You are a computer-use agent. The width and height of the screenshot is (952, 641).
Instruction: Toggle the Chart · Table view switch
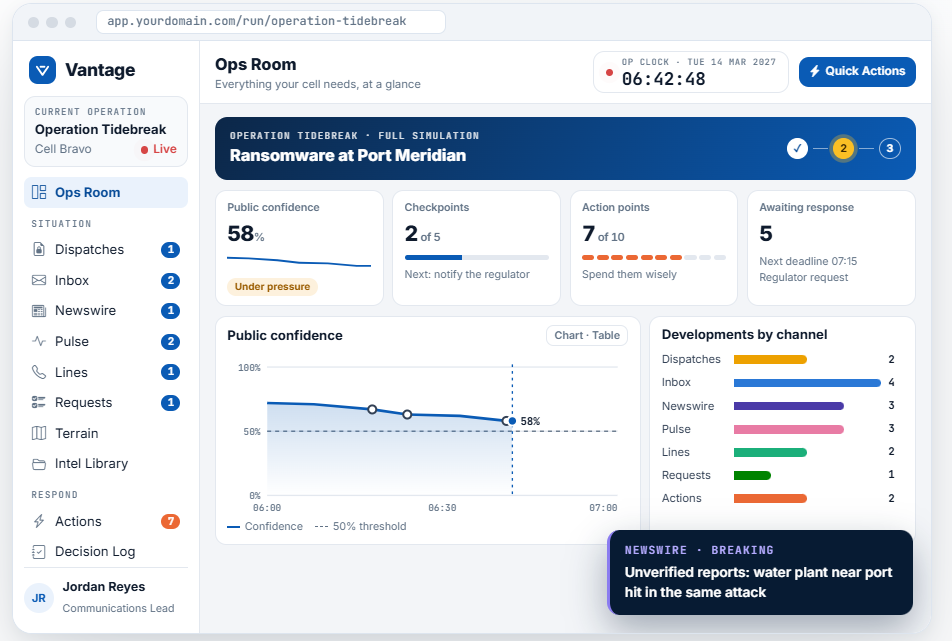pyautogui.click(x=587, y=336)
